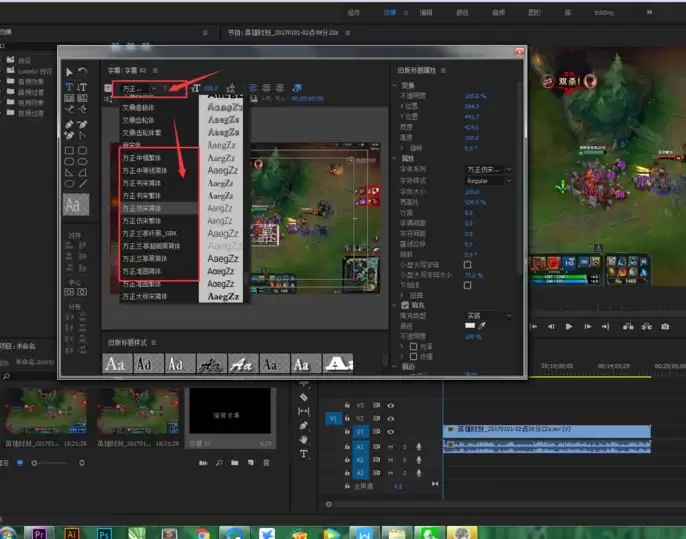This screenshot has width=686, height=539.
Task: Select the Type tool in title toolbar
Action: 69,87
